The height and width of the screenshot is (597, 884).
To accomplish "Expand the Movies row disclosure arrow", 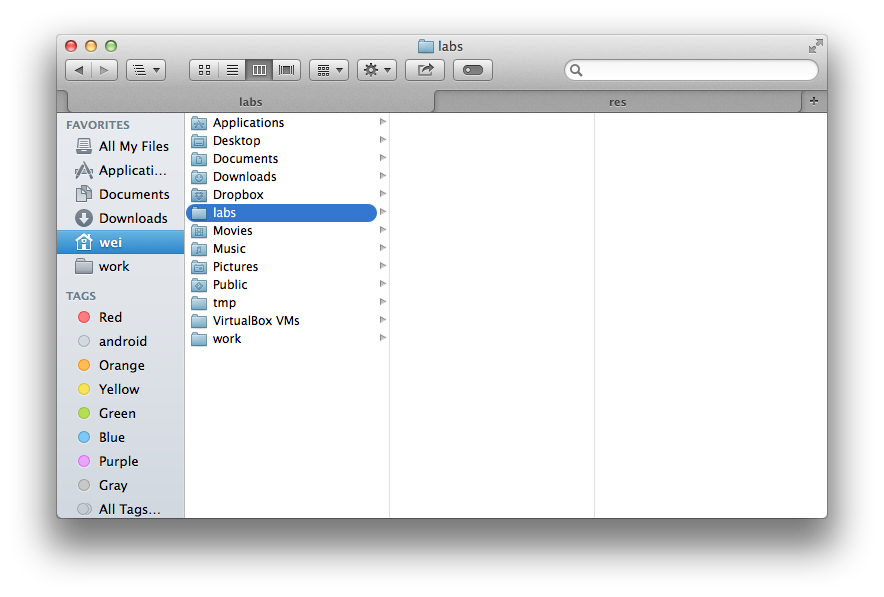I will click(x=383, y=230).
